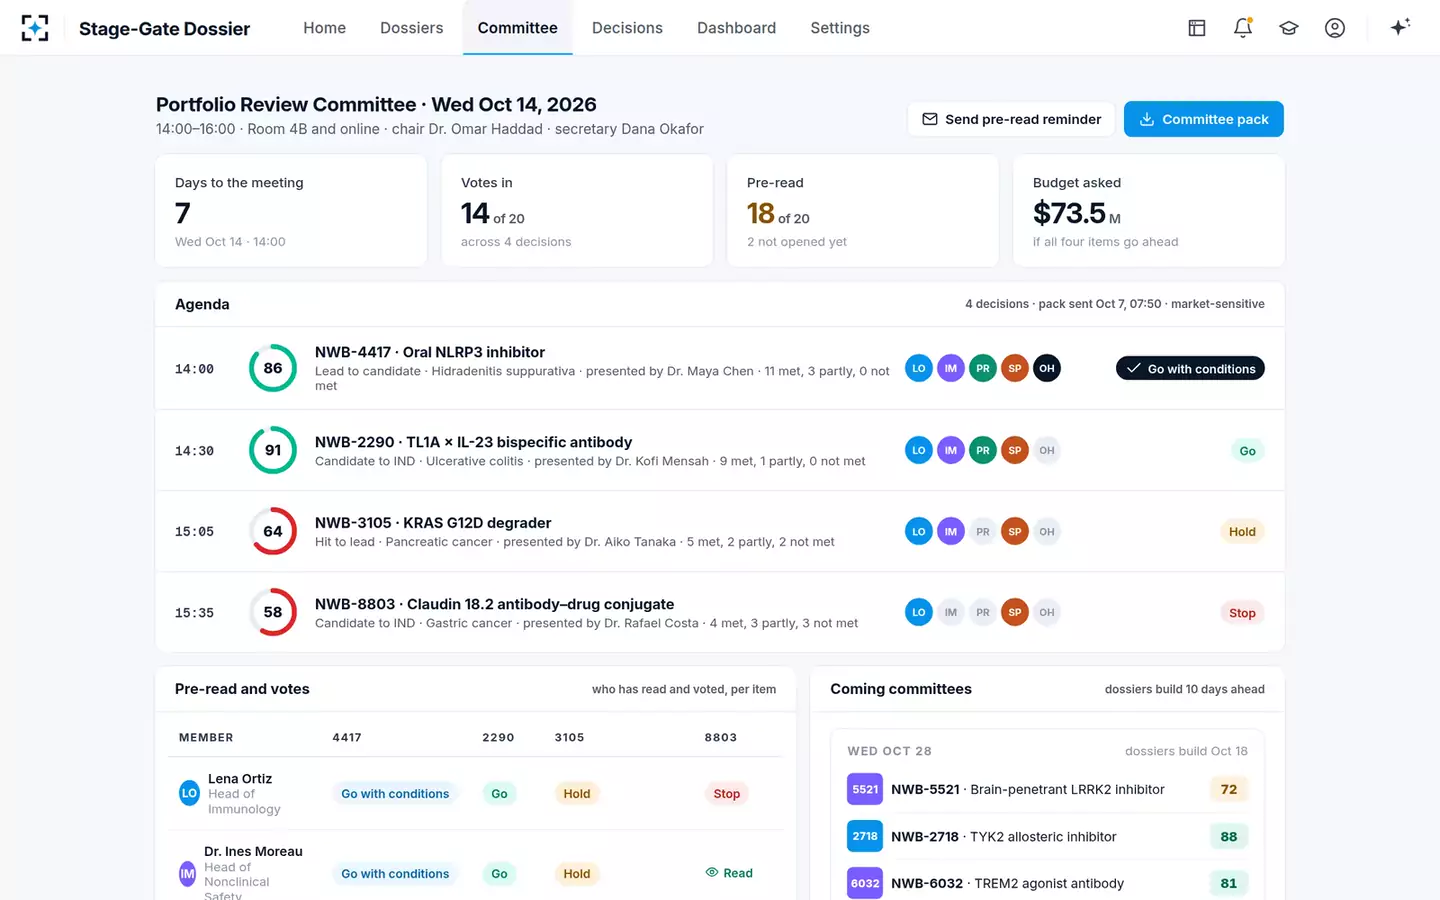Click the 5521 tile in Coming committees
Screen dimensions: 1440x900
click(865, 790)
